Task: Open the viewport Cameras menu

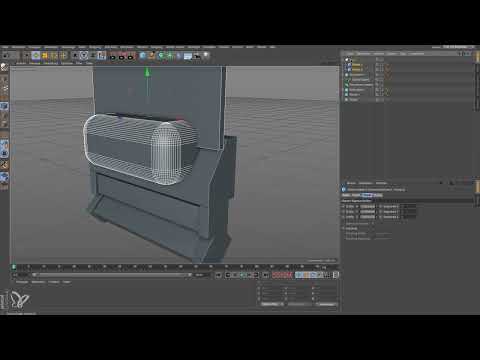Action: [x=35, y=63]
